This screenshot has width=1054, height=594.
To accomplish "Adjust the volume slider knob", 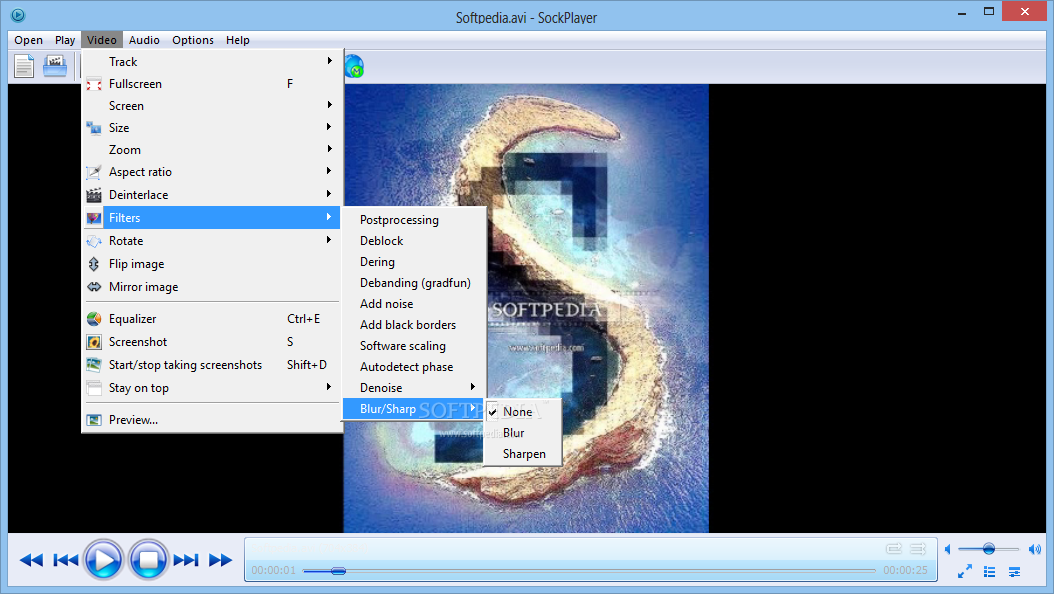I will click(989, 549).
